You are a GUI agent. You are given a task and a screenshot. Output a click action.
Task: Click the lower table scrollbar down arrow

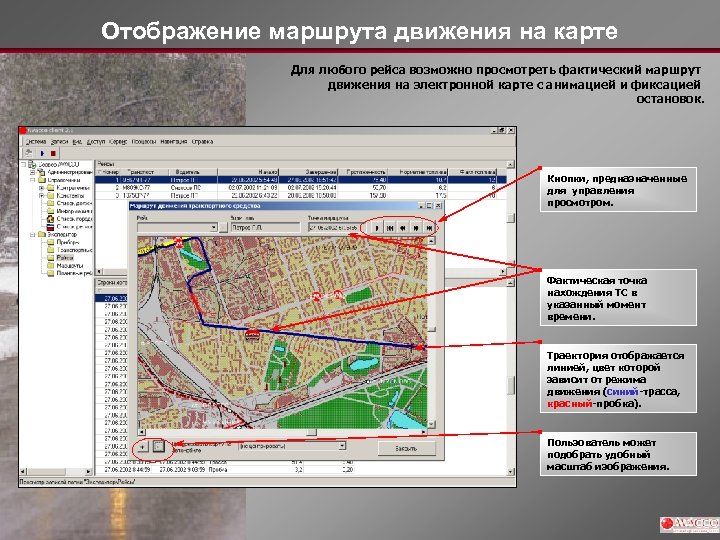pos(511,472)
